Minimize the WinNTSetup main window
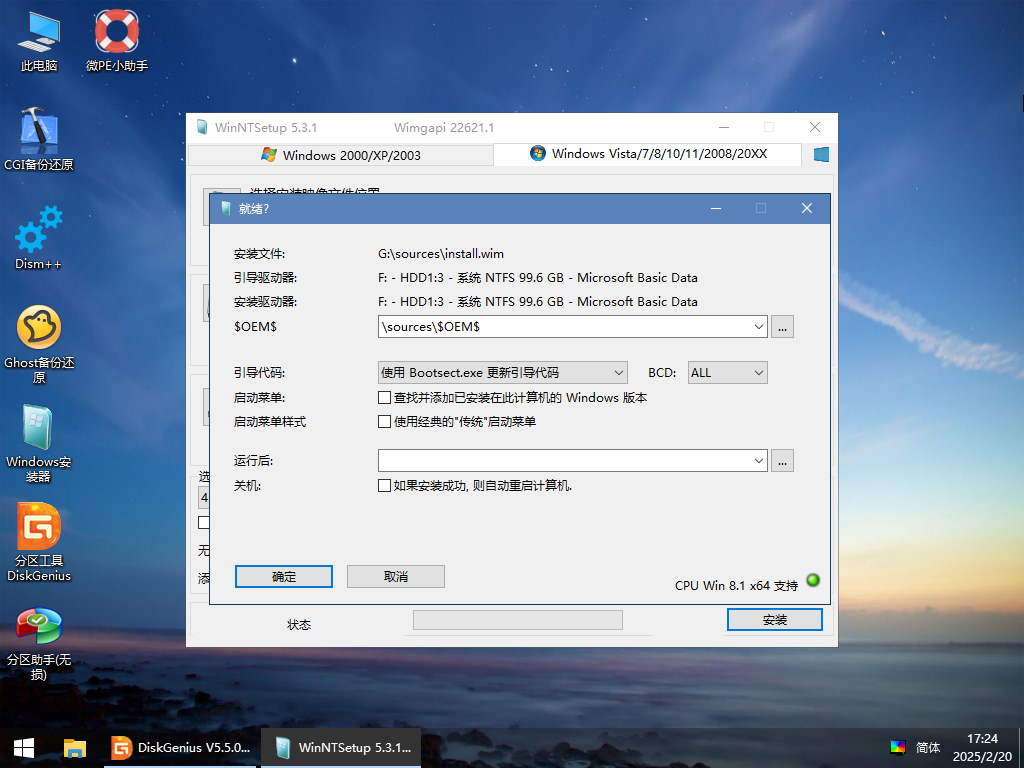Image resolution: width=1024 pixels, height=768 pixels. [724, 127]
